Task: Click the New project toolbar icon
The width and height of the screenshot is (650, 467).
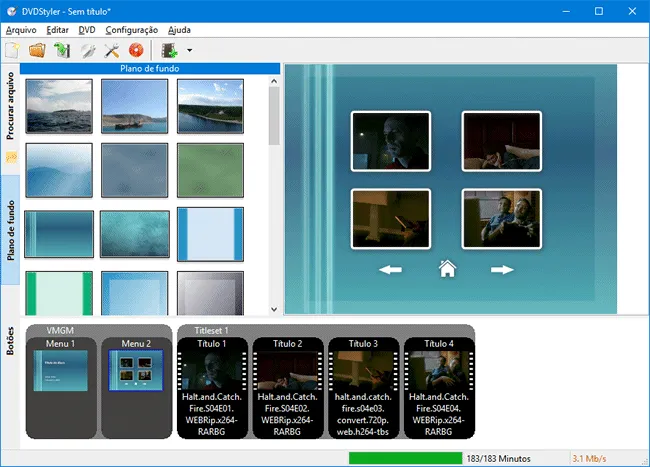Action: (x=12, y=51)
